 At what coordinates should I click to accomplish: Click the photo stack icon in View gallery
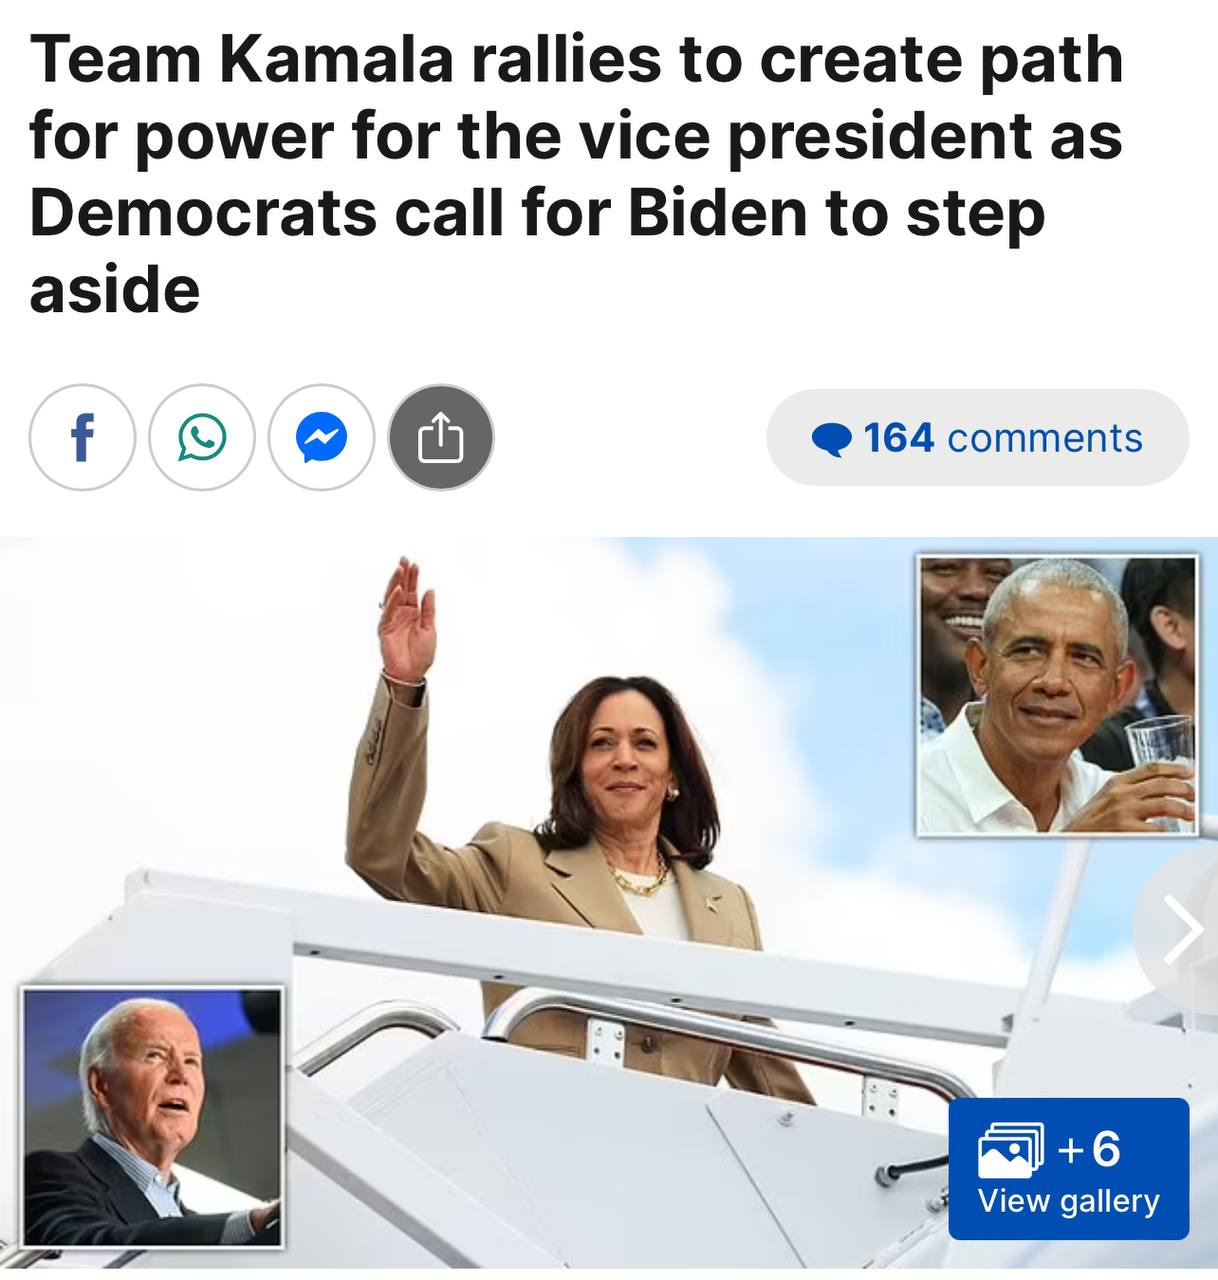pos(1010,1149)
